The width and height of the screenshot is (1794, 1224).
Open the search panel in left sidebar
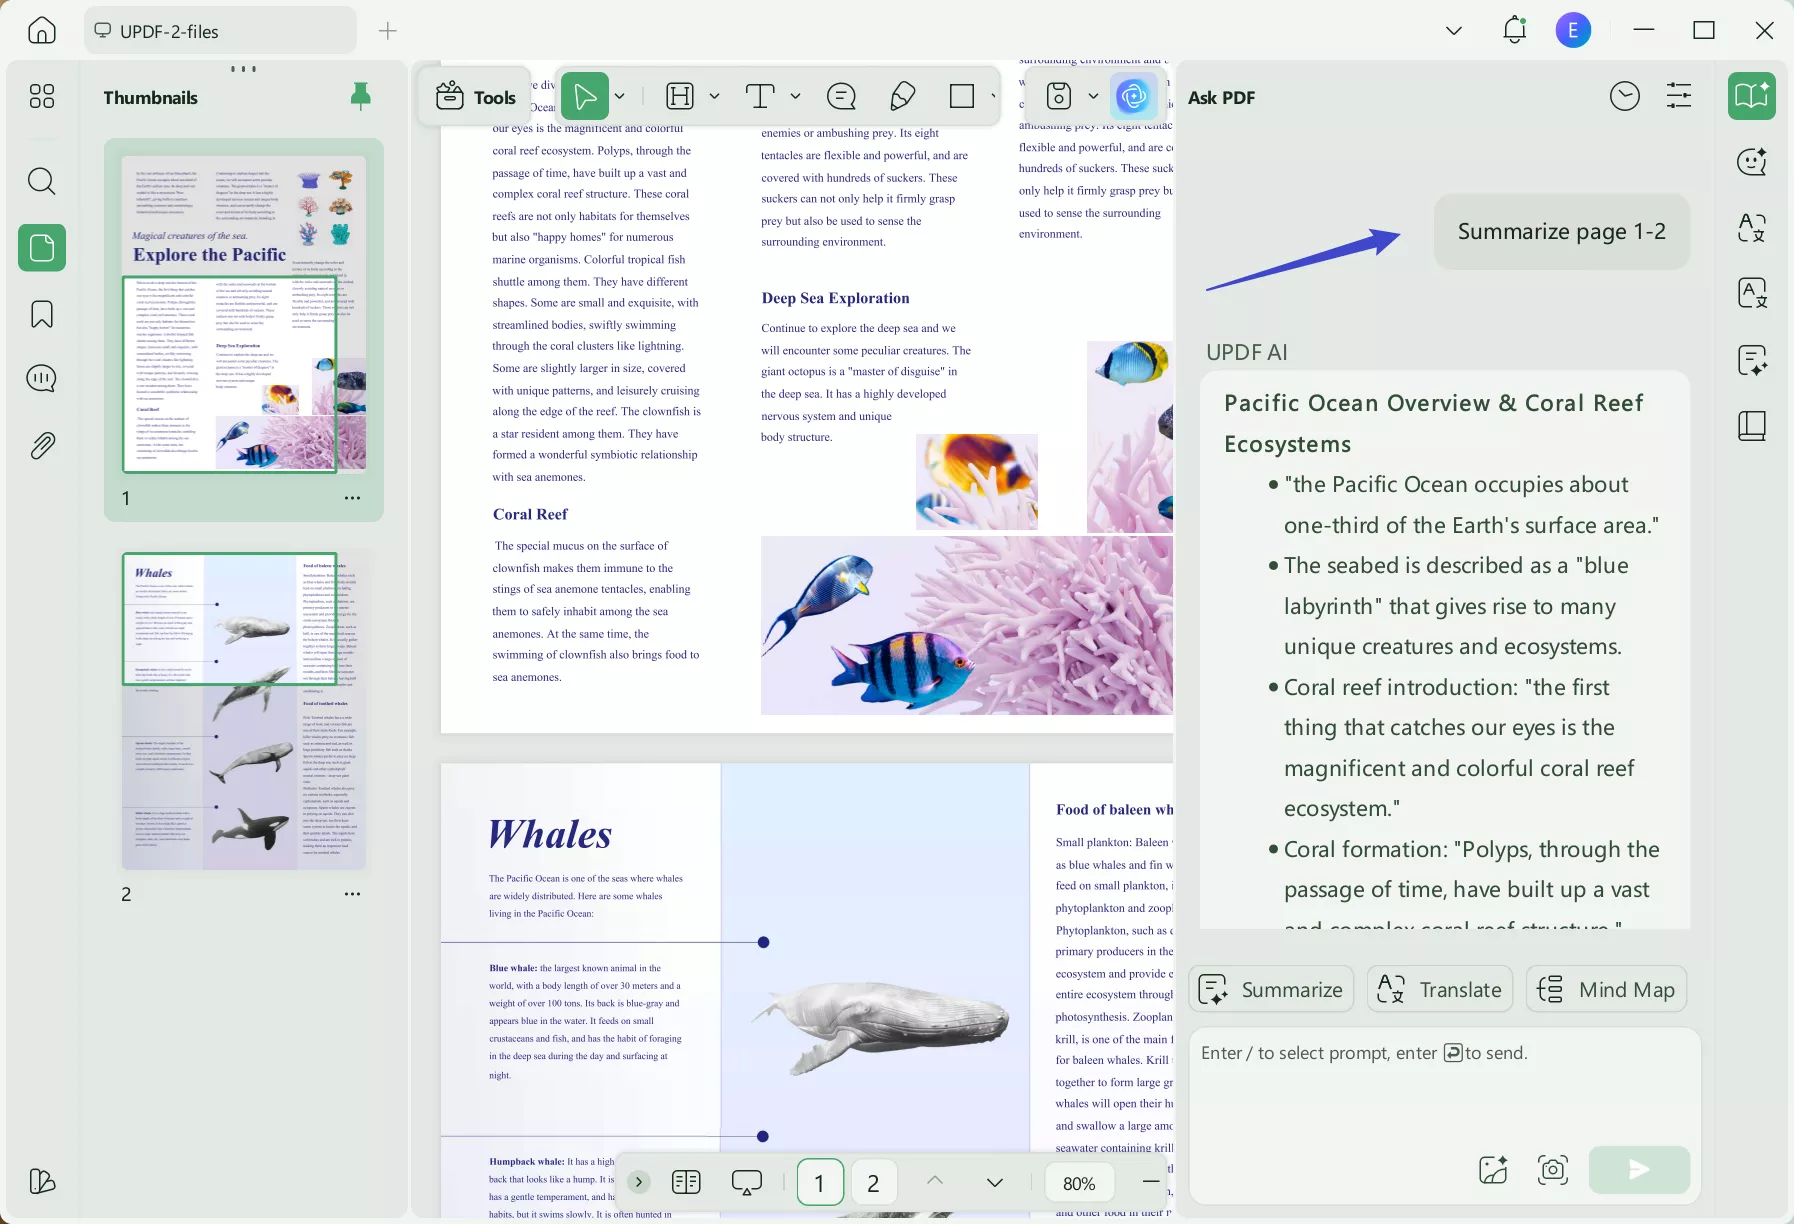41,181
